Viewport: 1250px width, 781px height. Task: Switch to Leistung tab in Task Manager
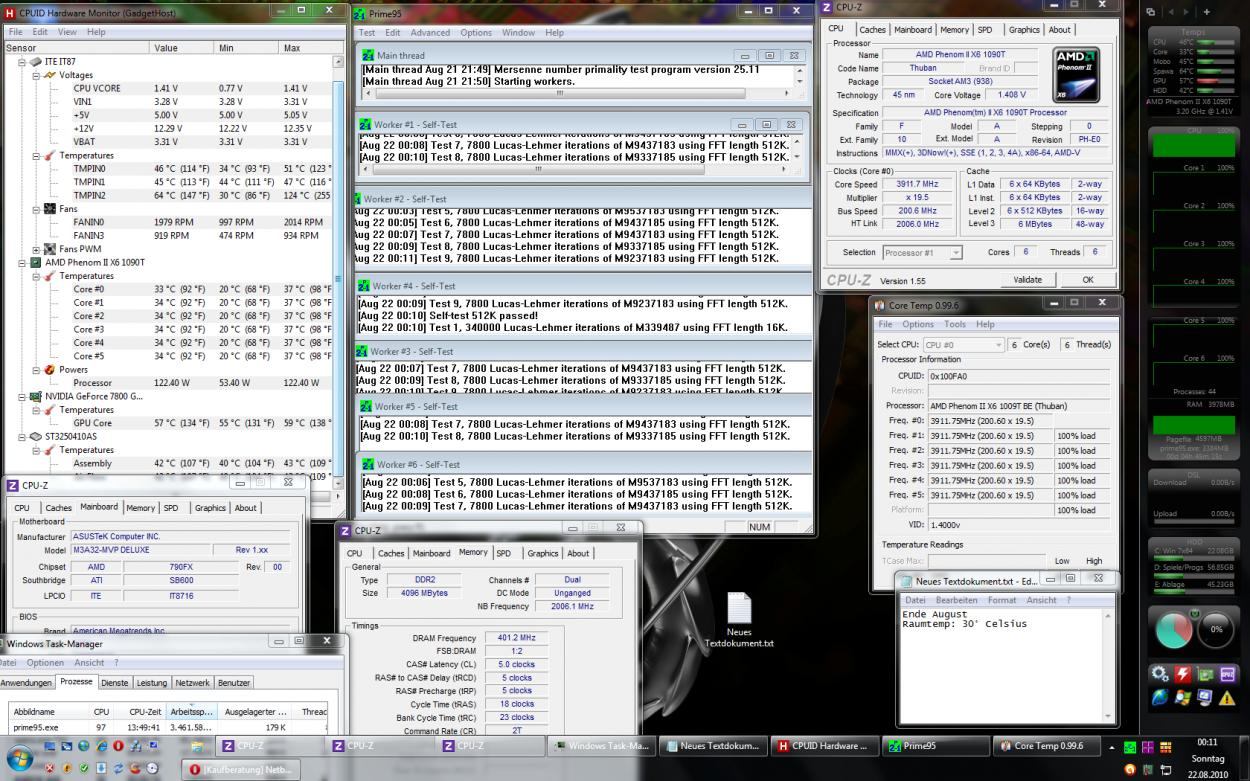[x=151, y=683]
